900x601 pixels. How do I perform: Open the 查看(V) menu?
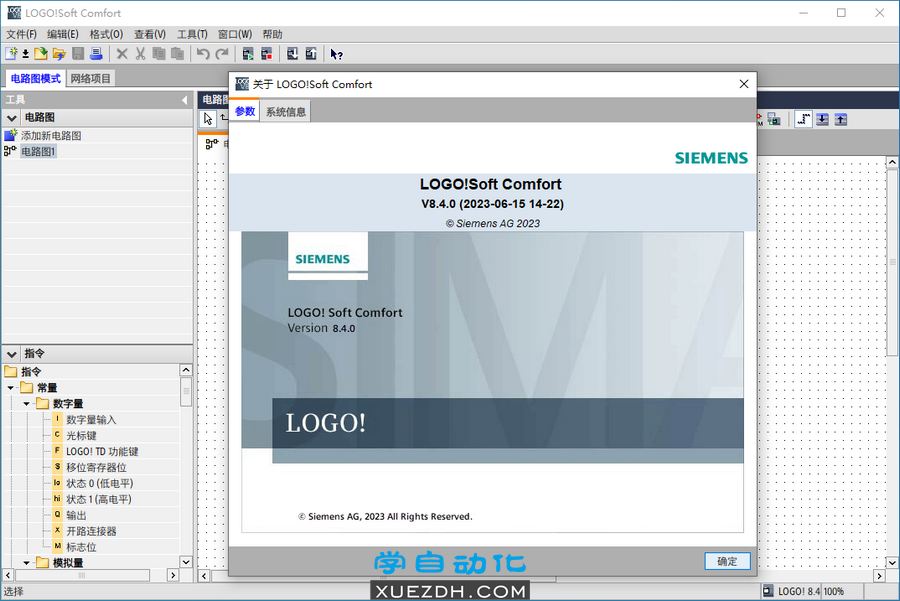coord(150,34)
